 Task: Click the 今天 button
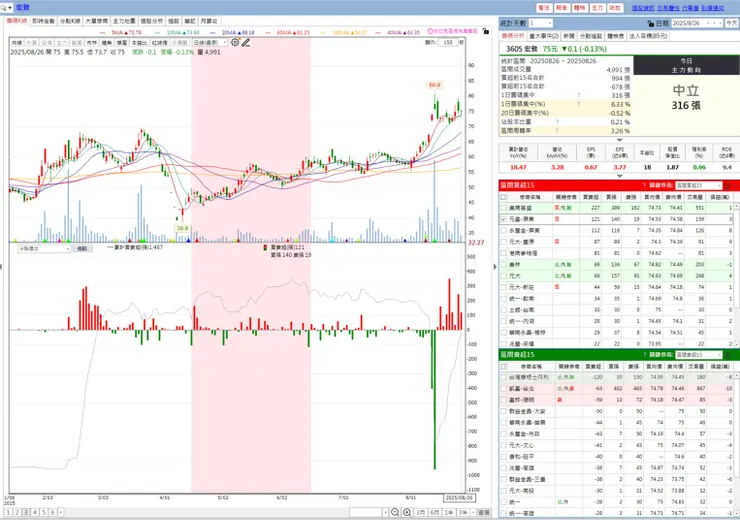pos(732,23)
